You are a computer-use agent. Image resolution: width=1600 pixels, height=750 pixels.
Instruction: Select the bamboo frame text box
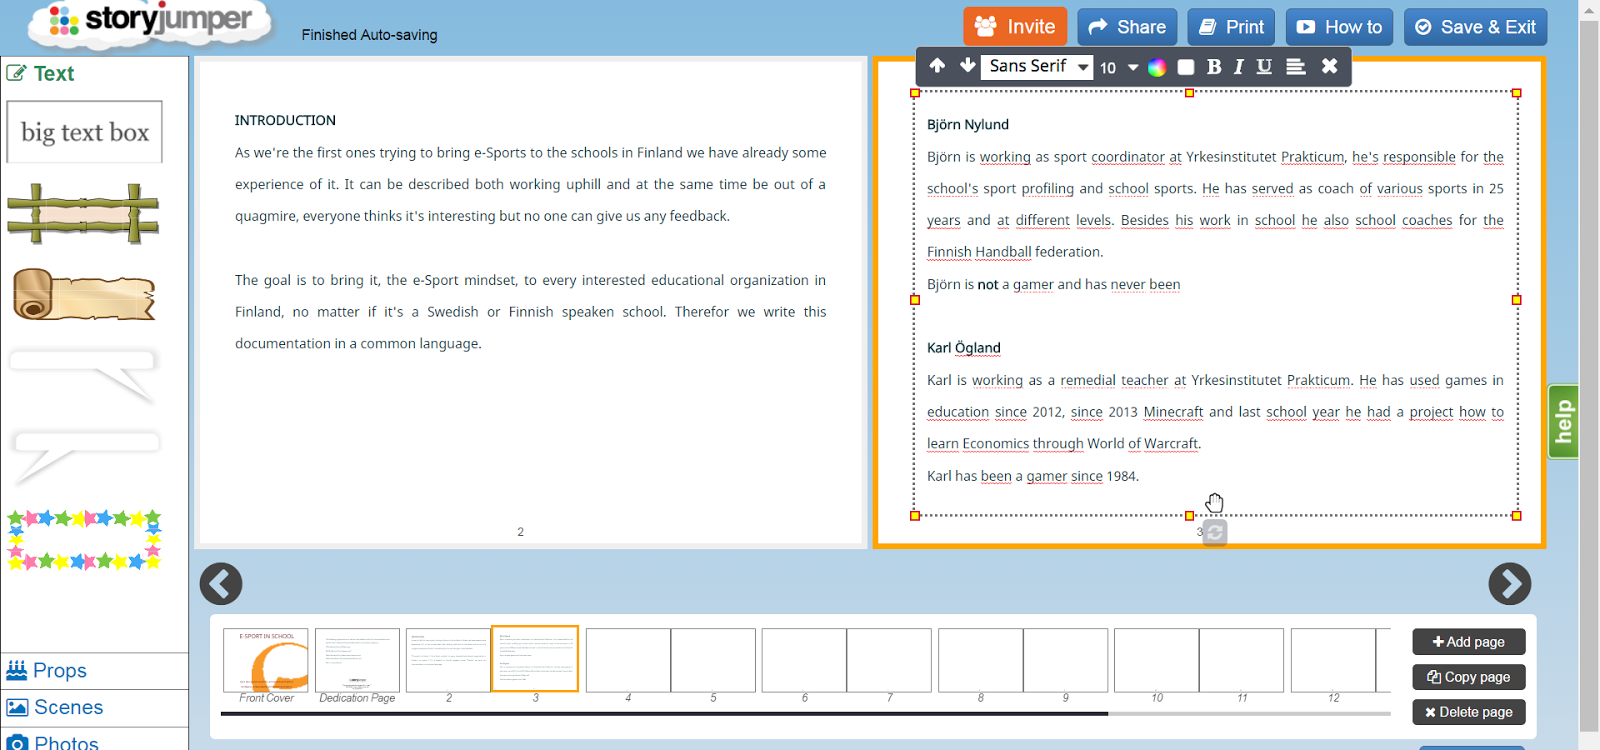pos(83,214)
